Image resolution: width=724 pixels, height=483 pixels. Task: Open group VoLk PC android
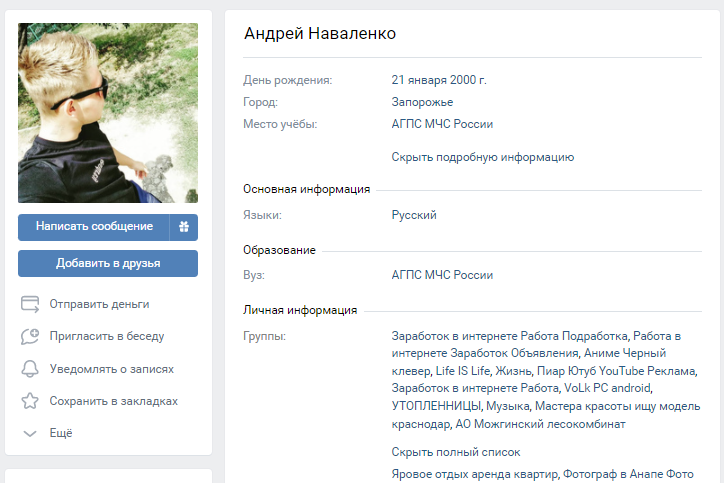(x=608, y=388)
